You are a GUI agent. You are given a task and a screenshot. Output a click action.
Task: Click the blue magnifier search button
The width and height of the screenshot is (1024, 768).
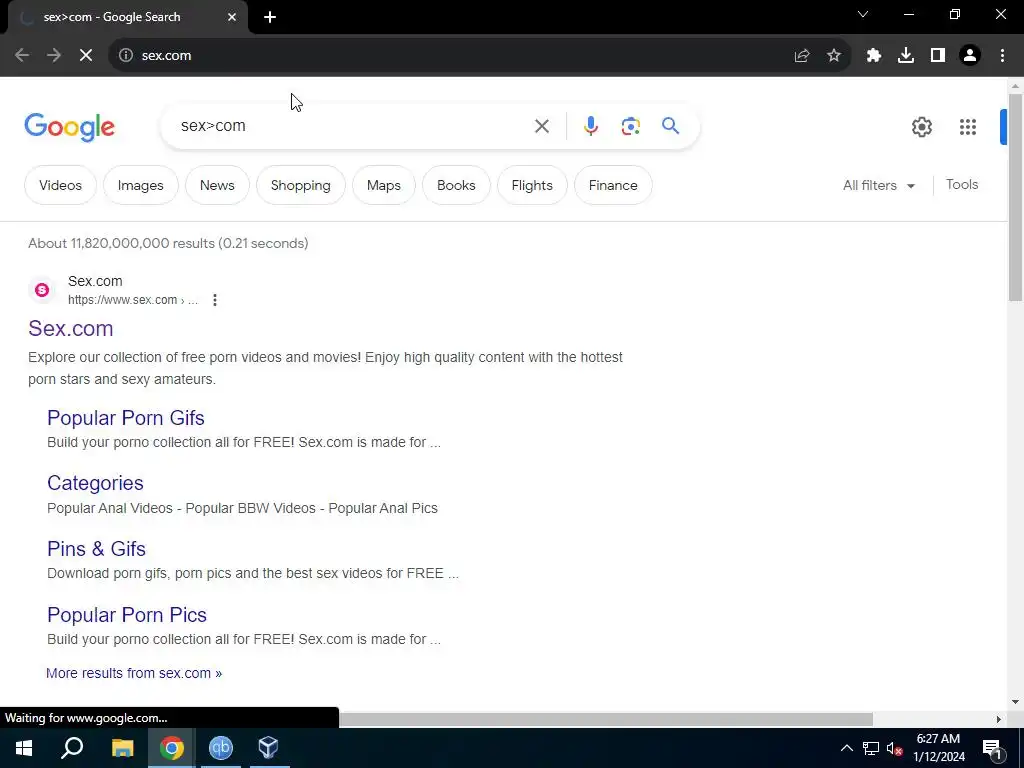click(670, 126)
